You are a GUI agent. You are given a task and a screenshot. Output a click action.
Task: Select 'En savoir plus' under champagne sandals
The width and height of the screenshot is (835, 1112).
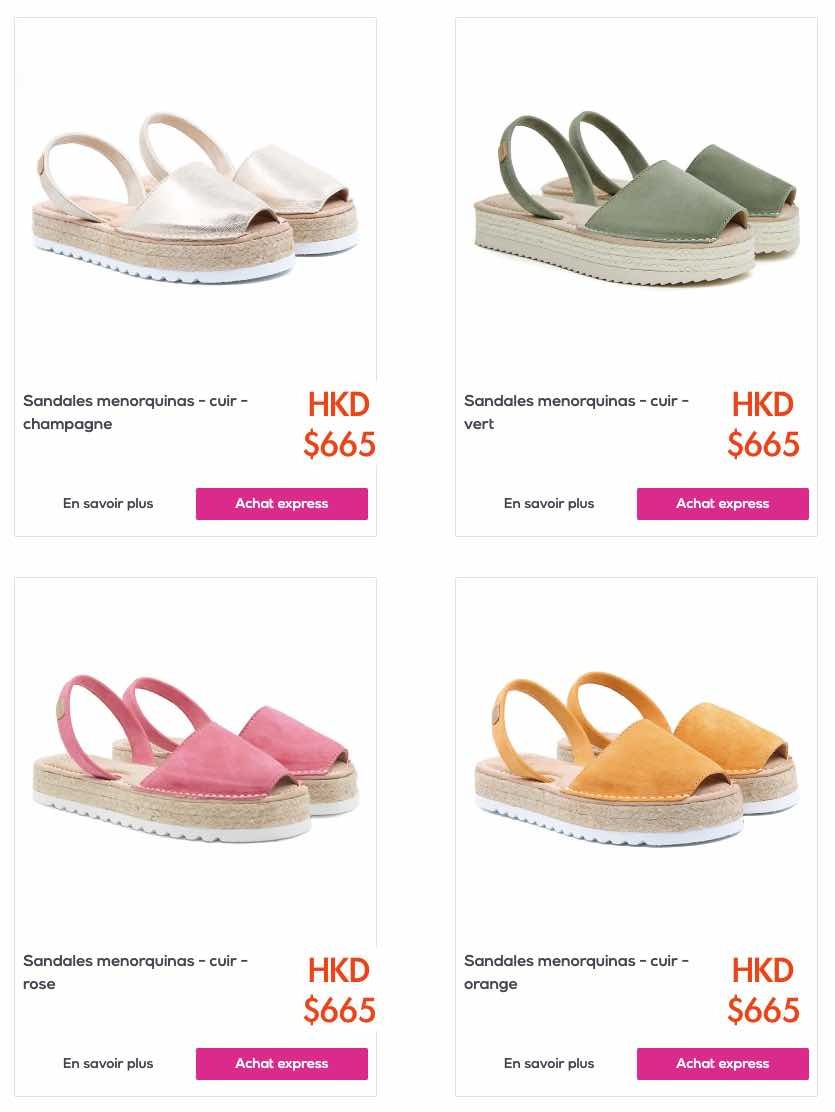tap(108, 504)
